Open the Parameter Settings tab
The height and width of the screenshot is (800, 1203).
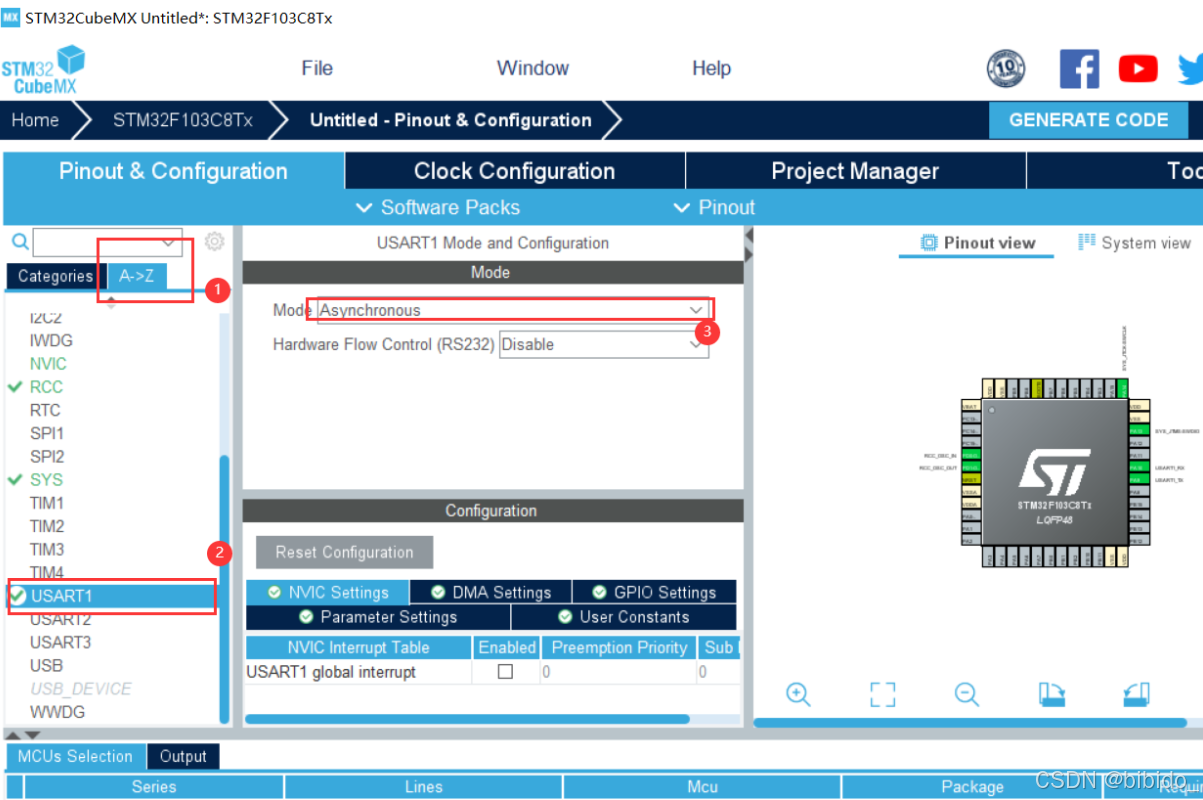[378, 617]
